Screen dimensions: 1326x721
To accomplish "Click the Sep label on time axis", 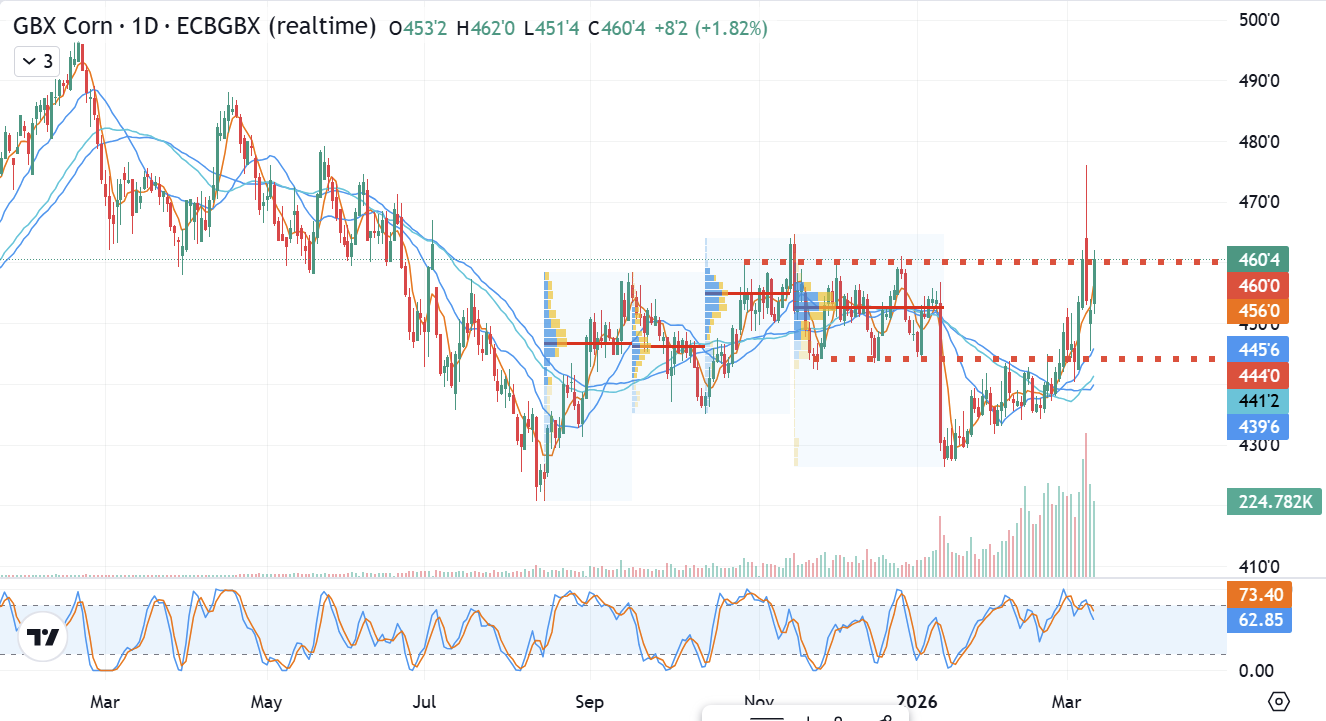I will click(x=590, y=702).
